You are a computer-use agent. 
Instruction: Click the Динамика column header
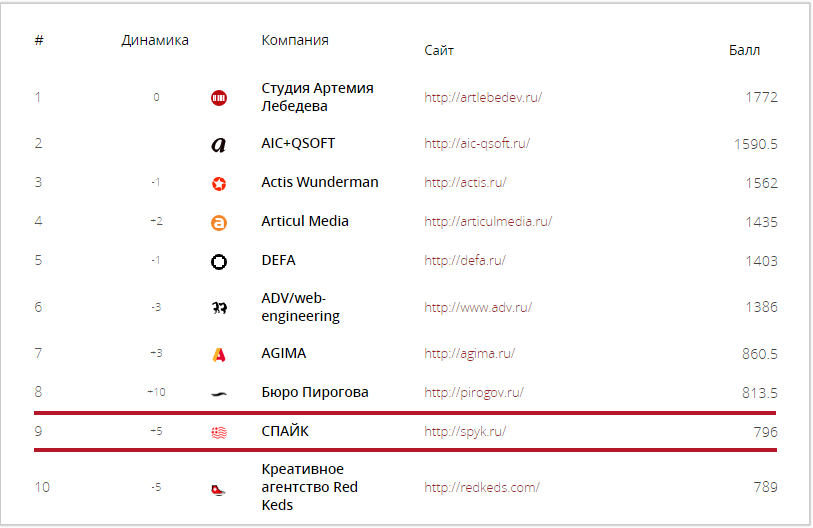click(155, 40)
